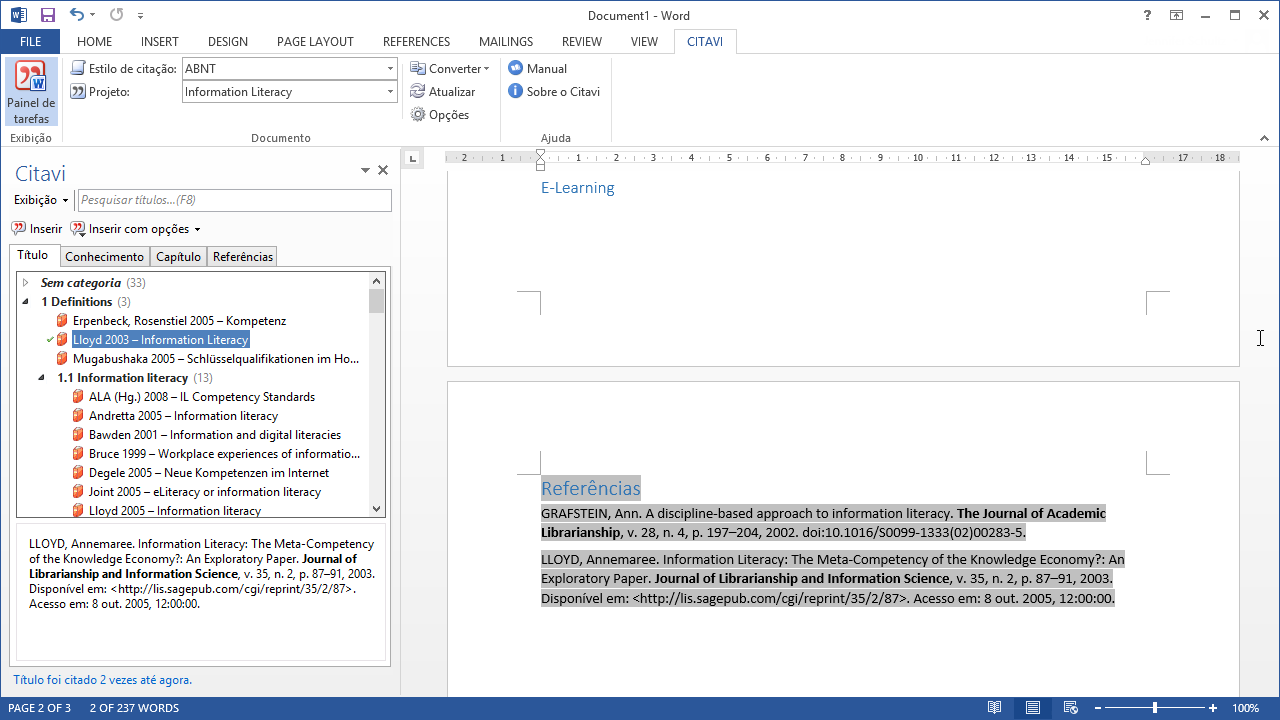
Task: Collapse the 1.1 Information literacy node
Action: click(42, 378)
